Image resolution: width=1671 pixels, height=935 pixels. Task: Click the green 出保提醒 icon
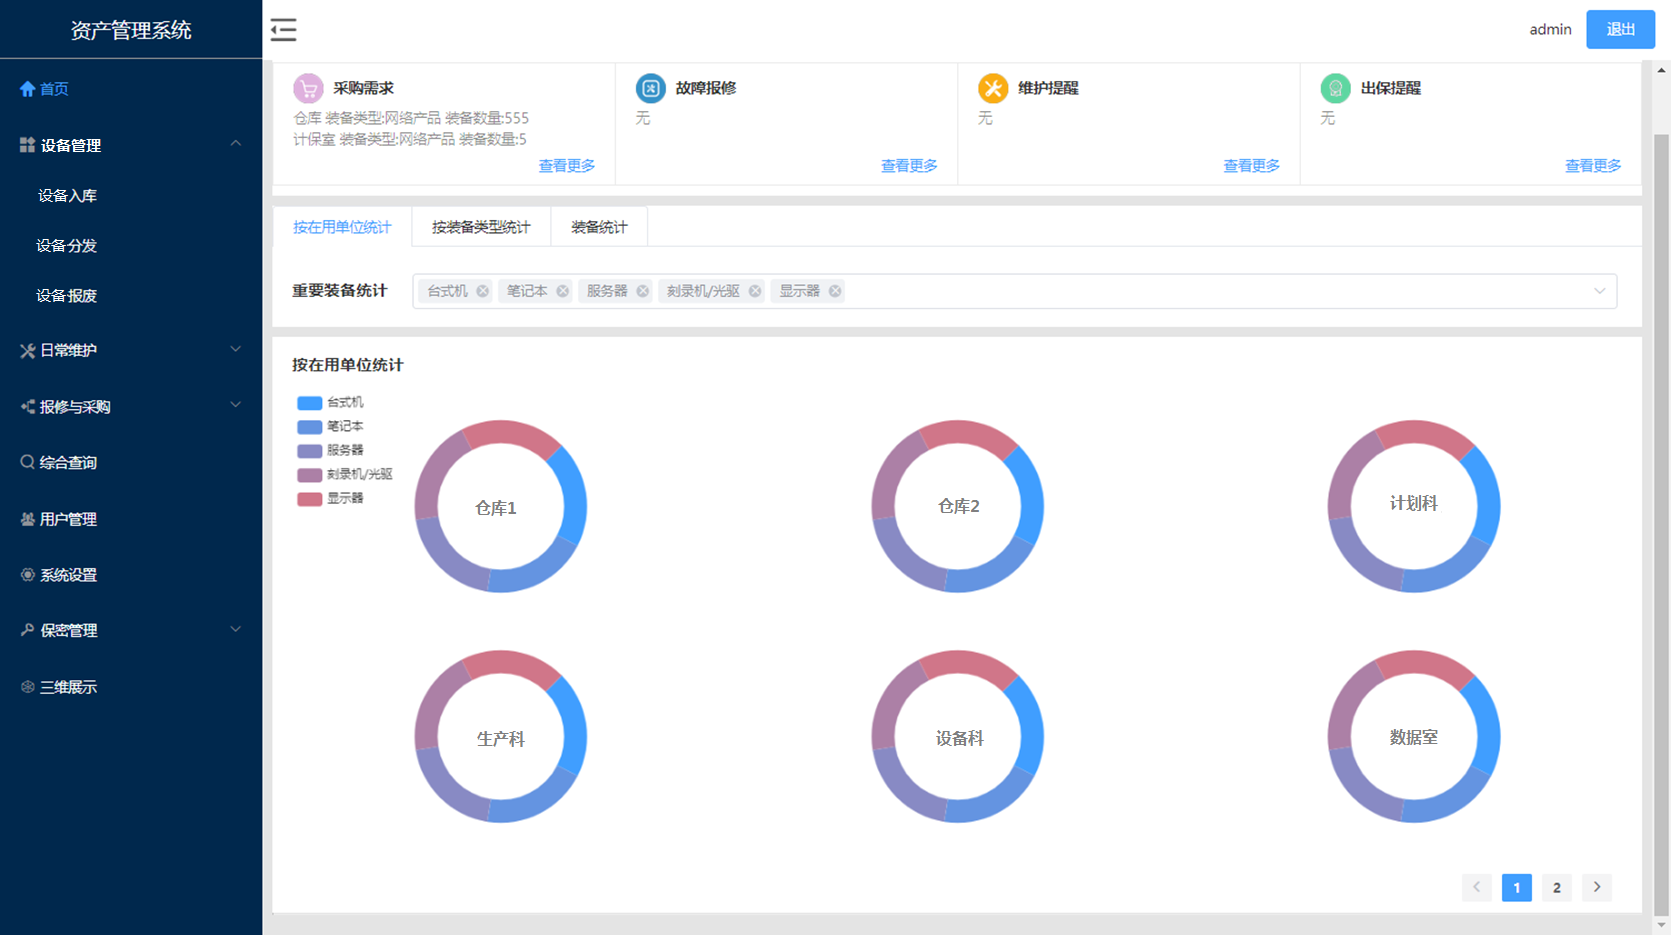click(1335, 88)
